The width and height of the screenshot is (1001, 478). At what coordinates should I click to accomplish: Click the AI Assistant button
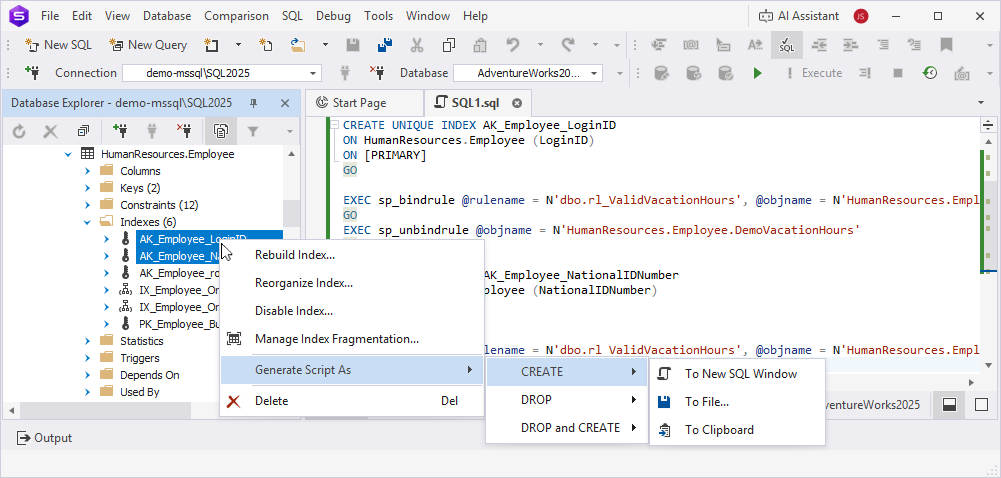point(799,16)
